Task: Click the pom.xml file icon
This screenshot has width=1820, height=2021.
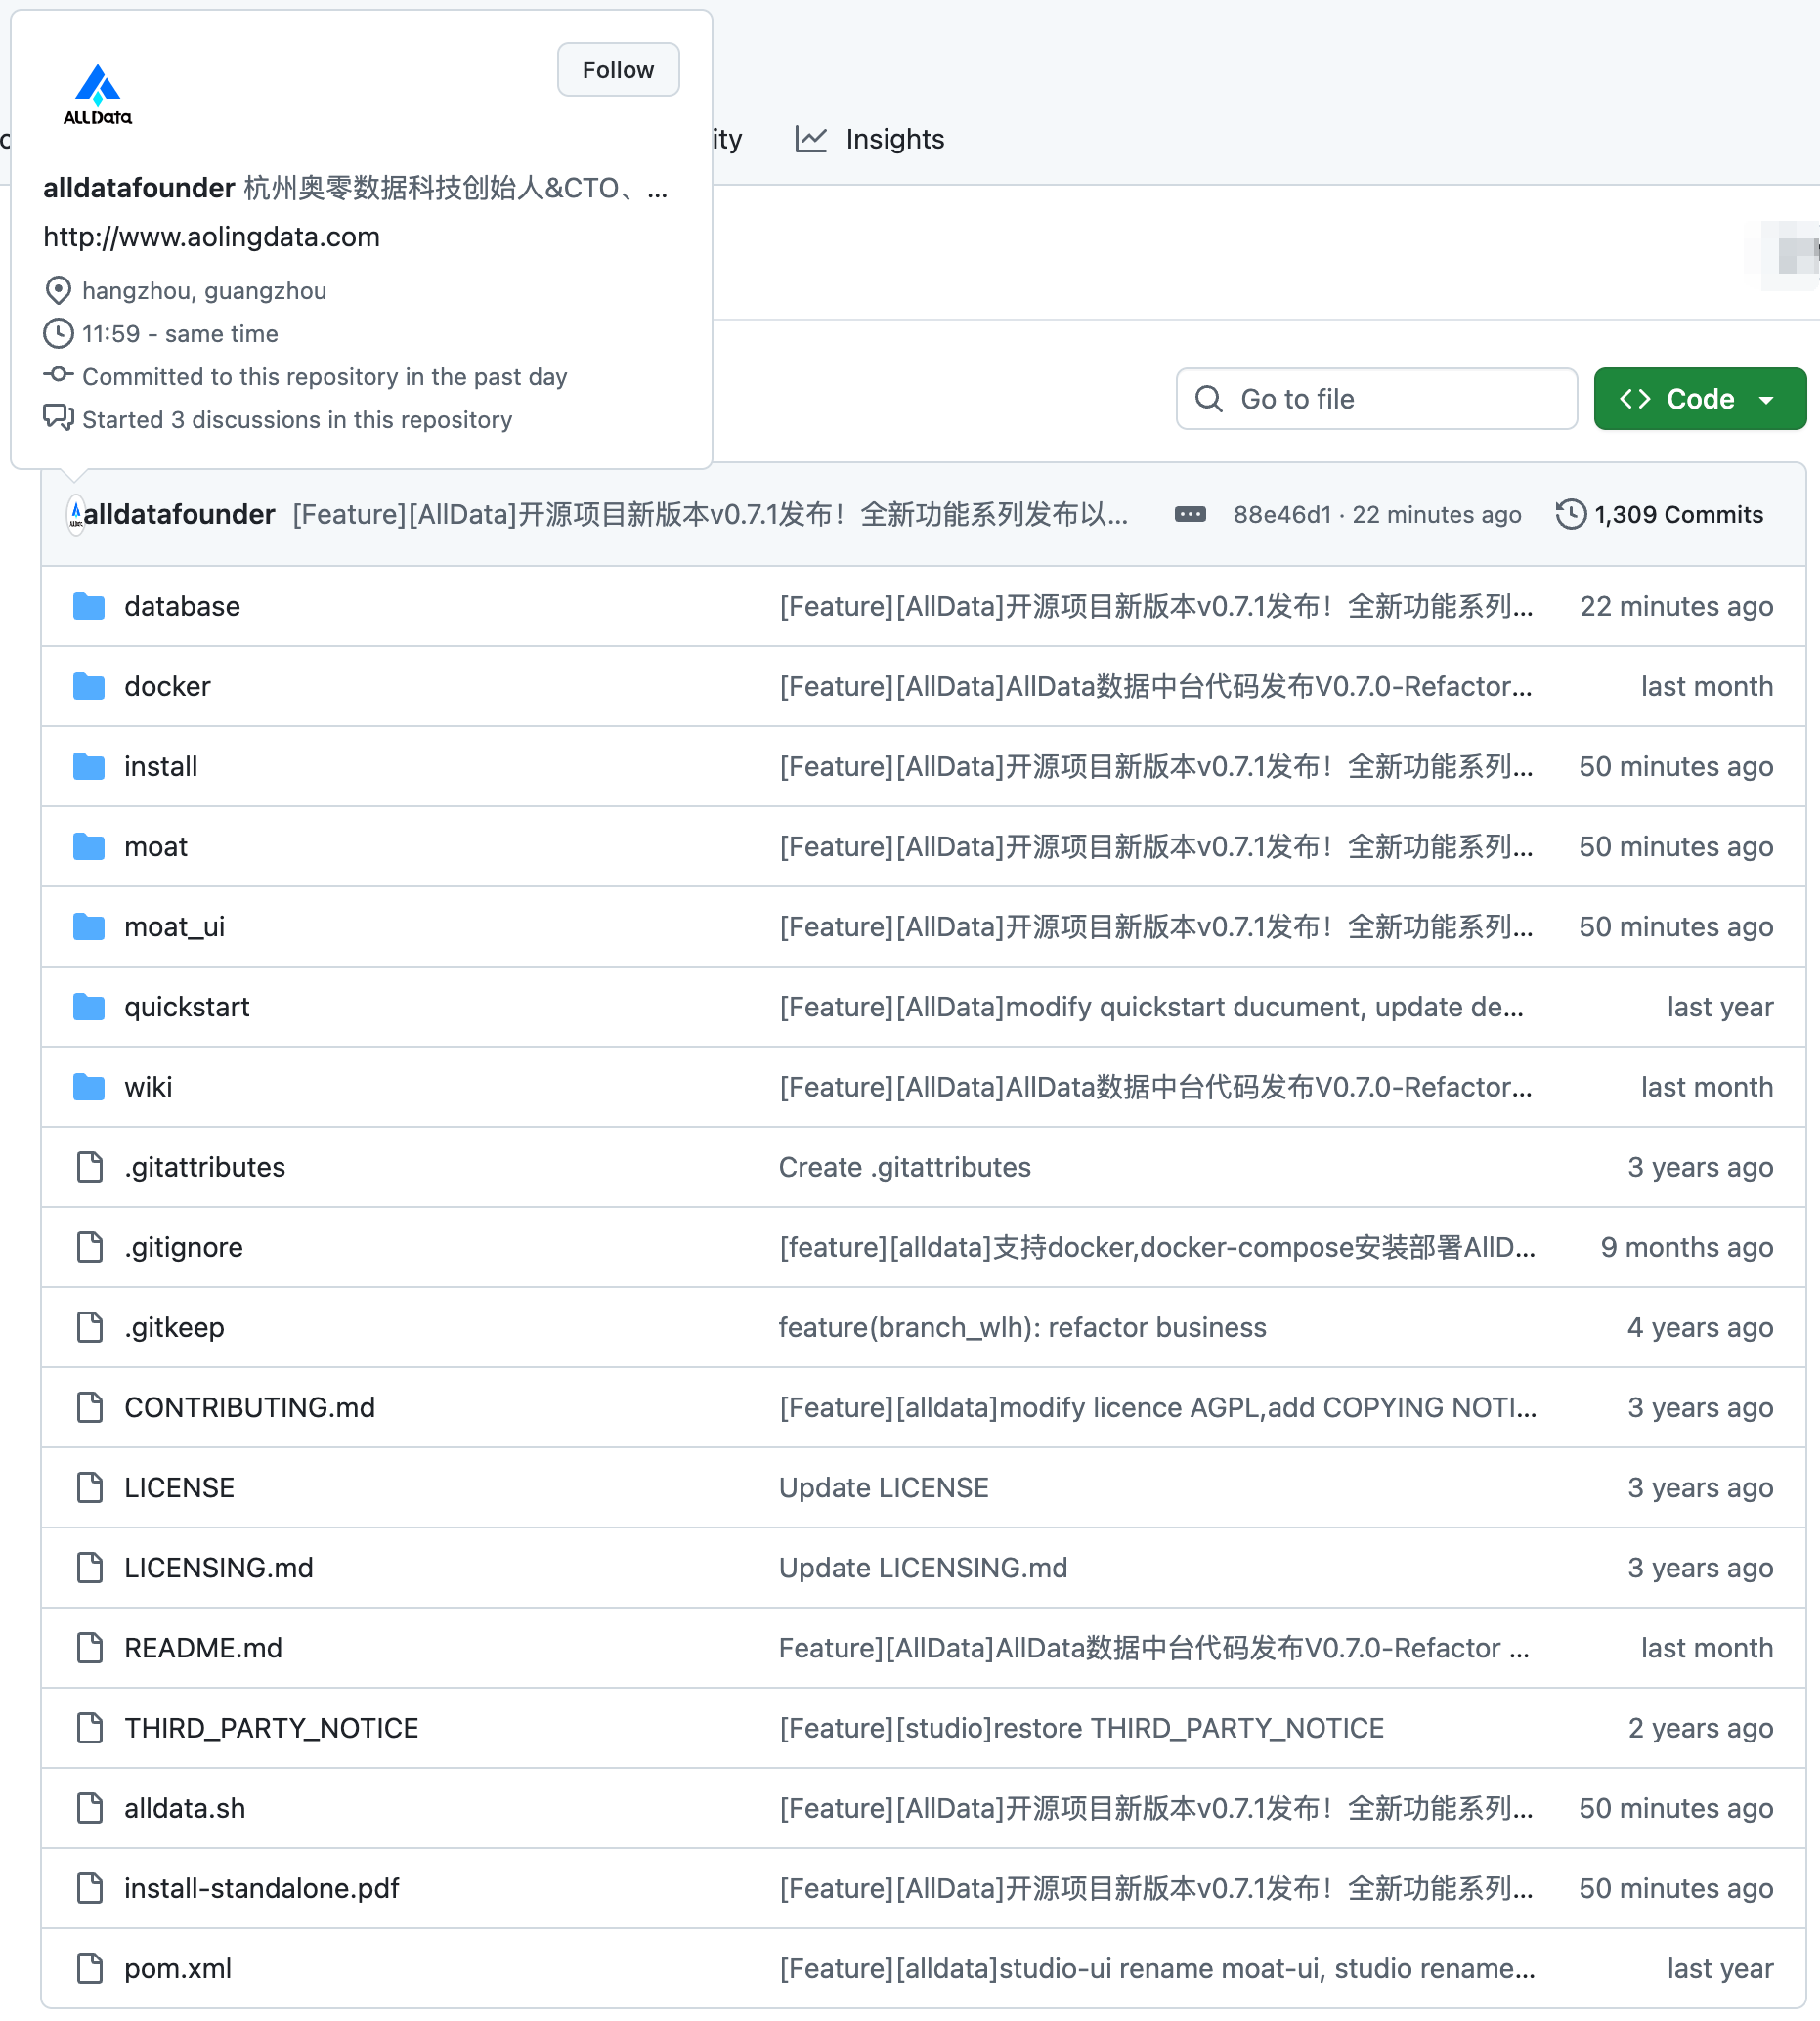Action: coord(90,1968)
